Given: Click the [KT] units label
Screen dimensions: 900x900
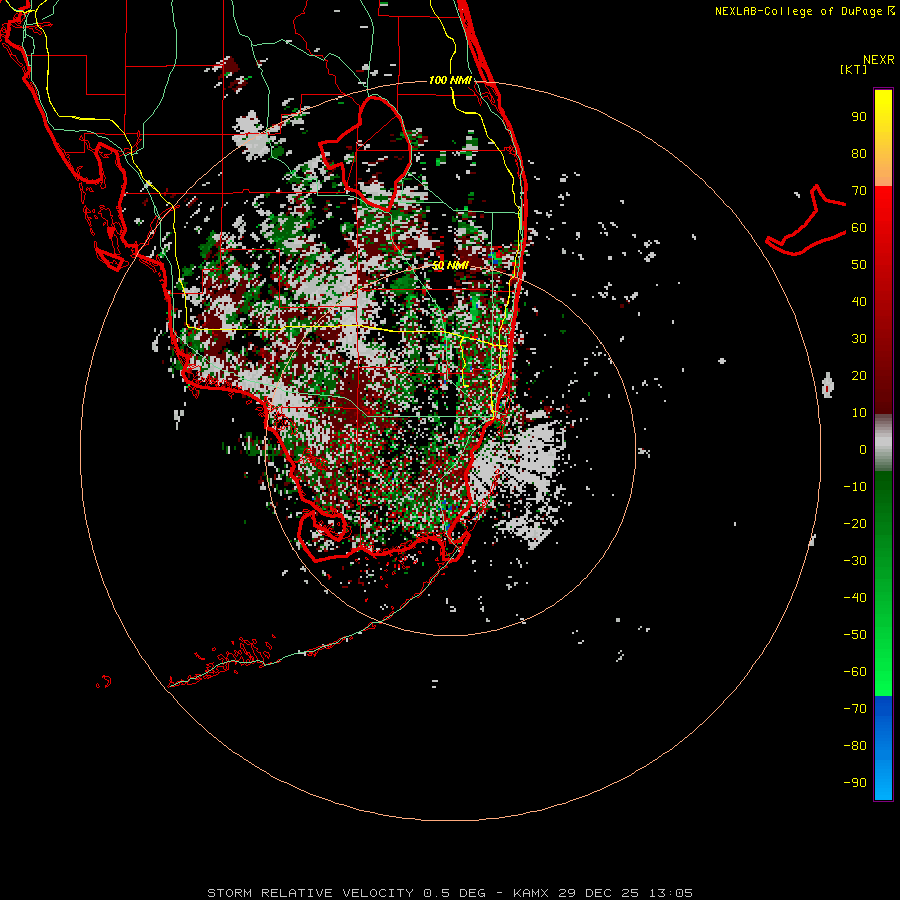Looking at the screenshot, I should click(854, 70).
